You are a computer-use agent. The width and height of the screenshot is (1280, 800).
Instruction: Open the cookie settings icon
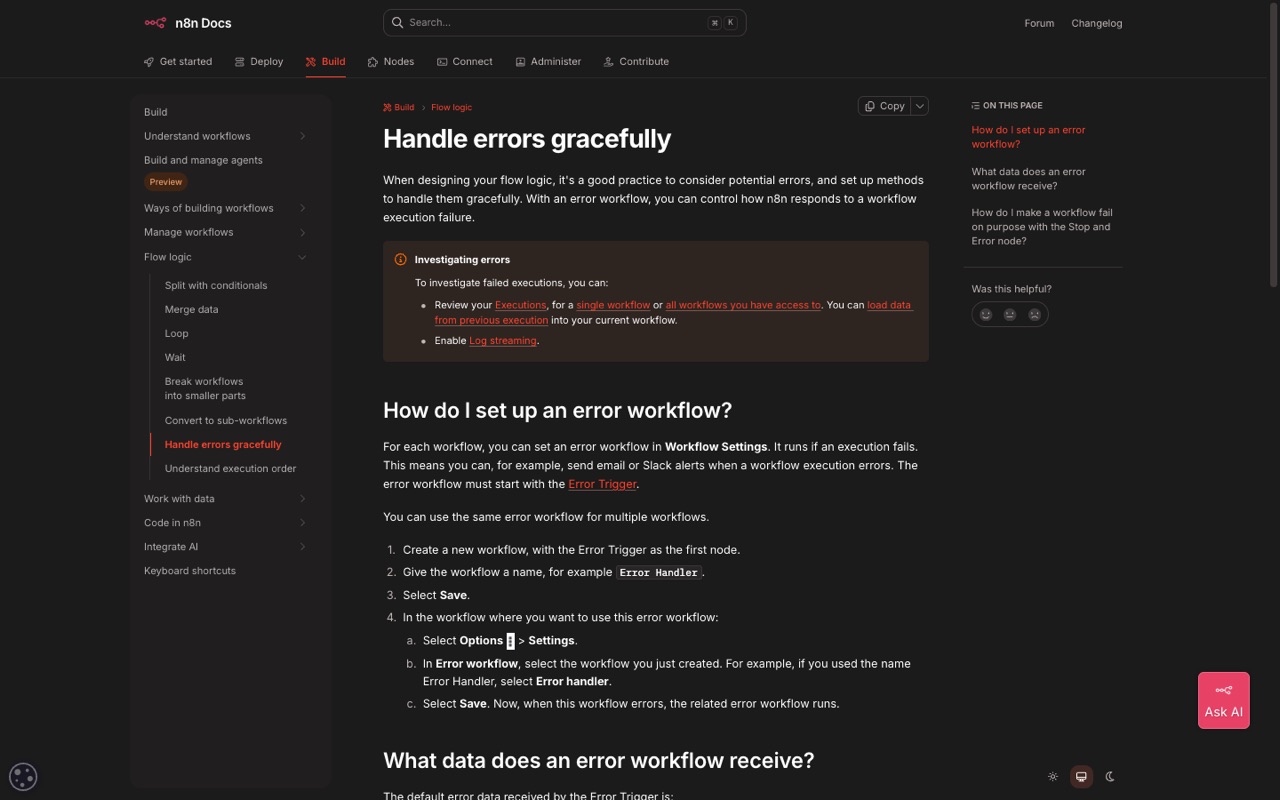tap(23, 776)
